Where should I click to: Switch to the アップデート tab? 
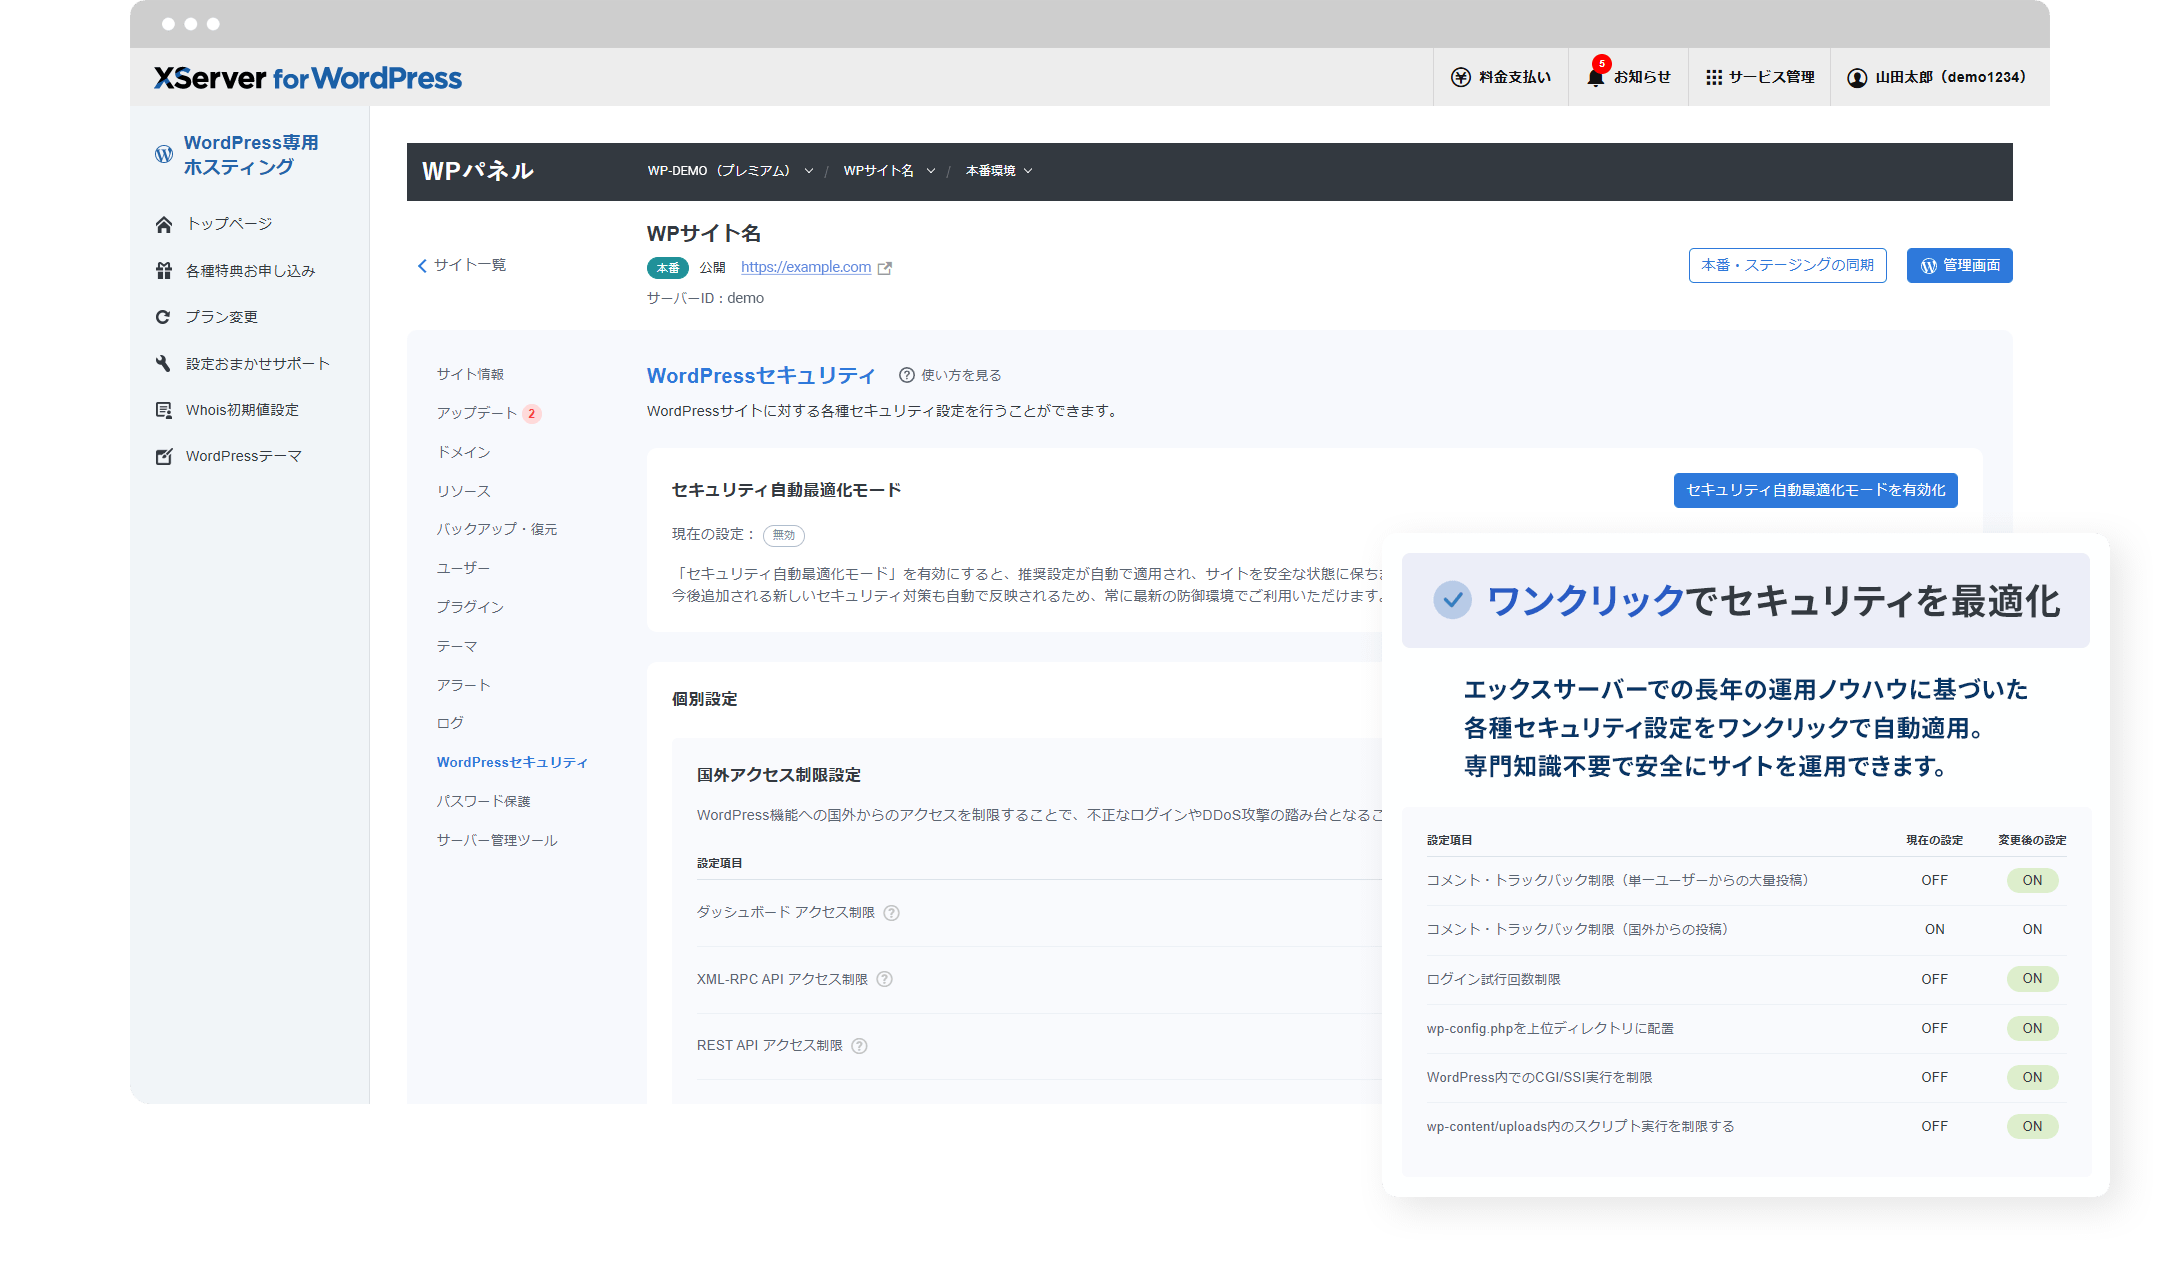478,413
